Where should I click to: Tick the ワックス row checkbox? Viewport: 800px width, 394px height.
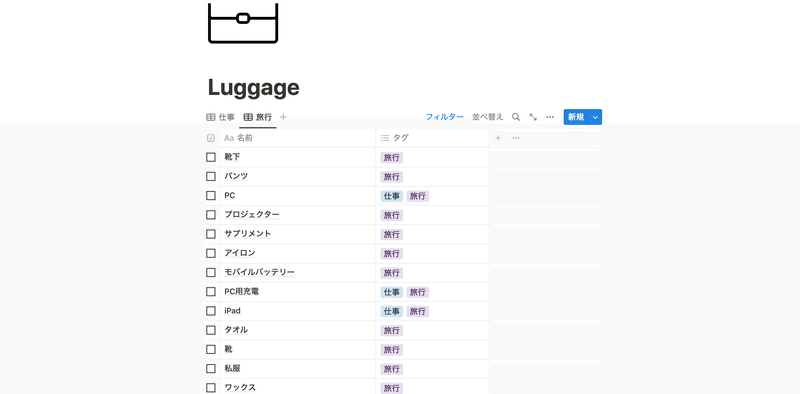[211, 387]
